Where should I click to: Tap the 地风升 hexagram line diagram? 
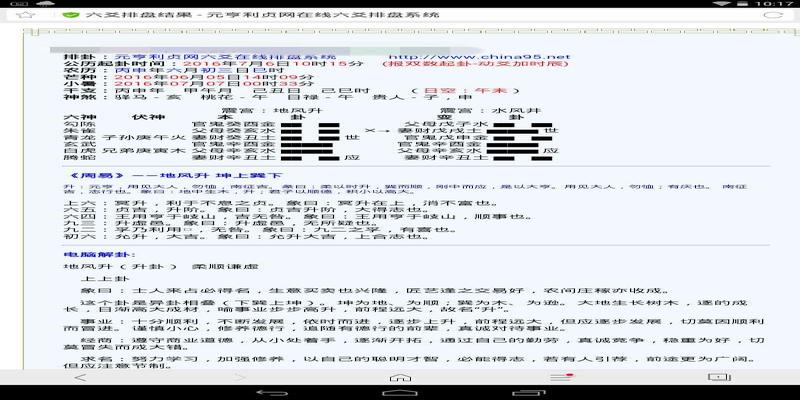point(310,141)
